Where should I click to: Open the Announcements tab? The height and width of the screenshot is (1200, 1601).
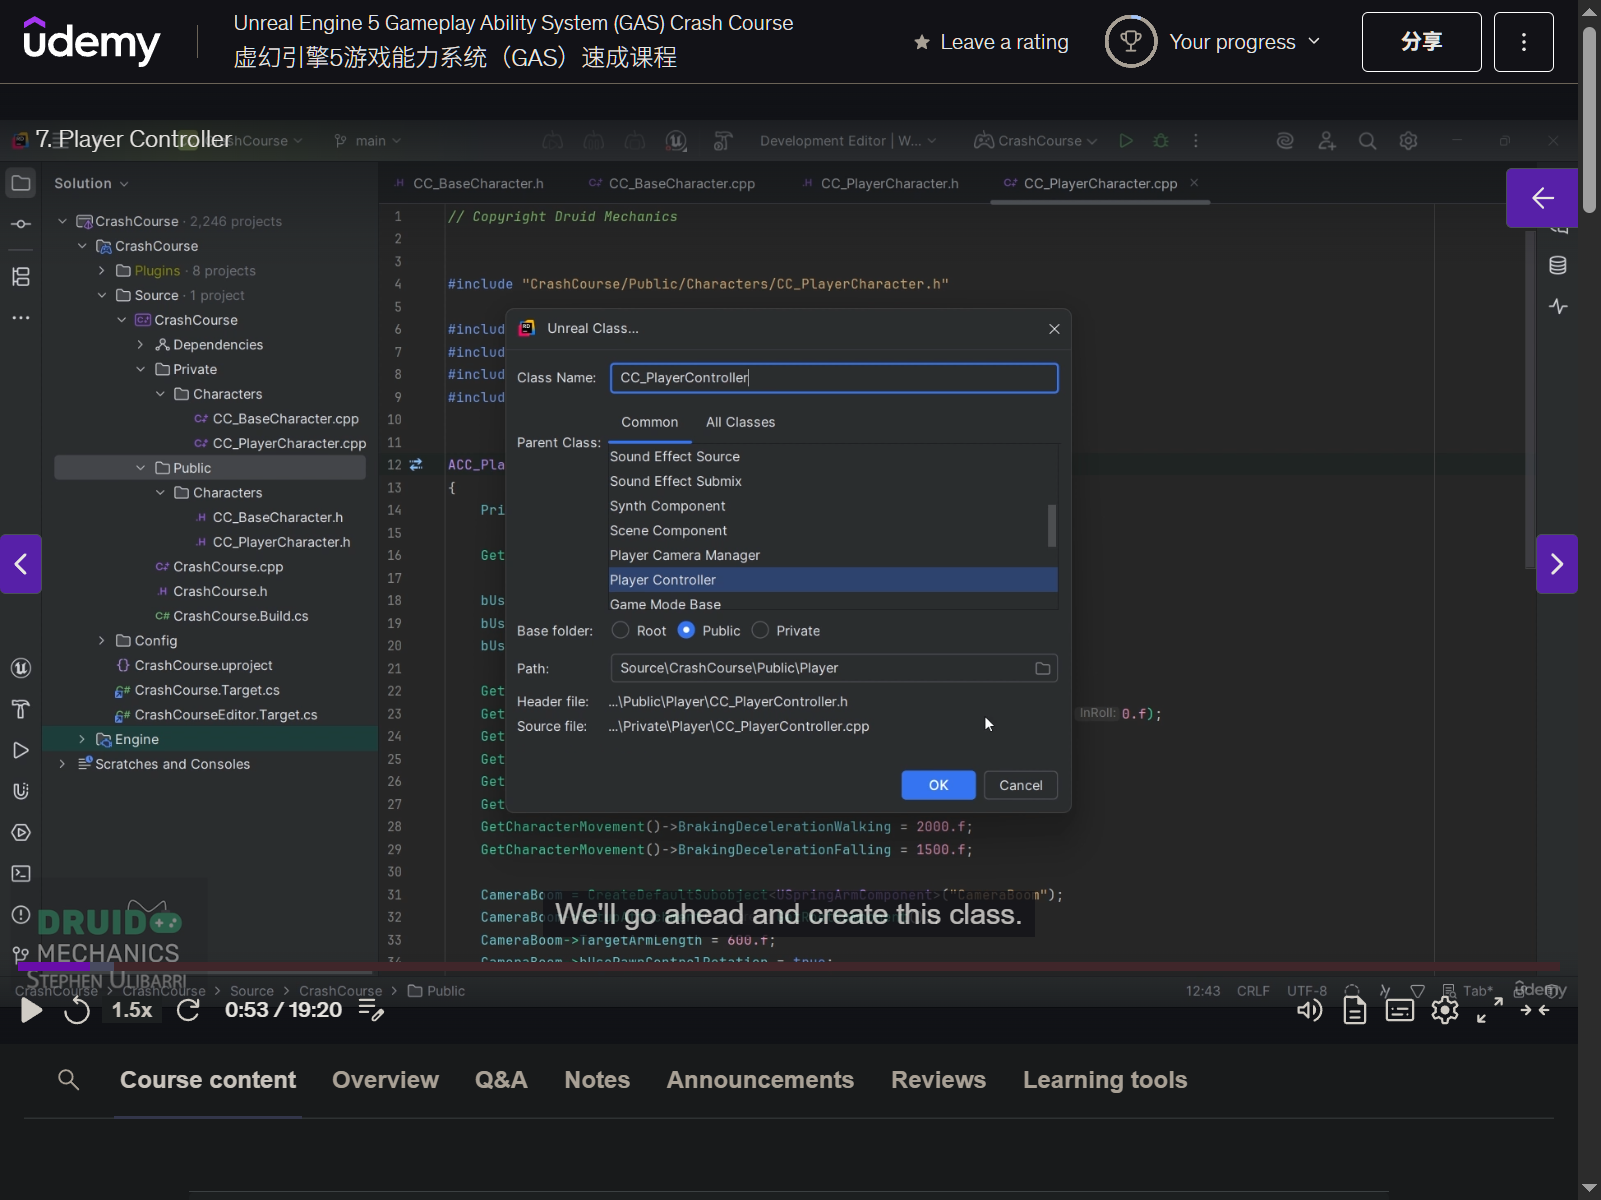pos(760,1080)
